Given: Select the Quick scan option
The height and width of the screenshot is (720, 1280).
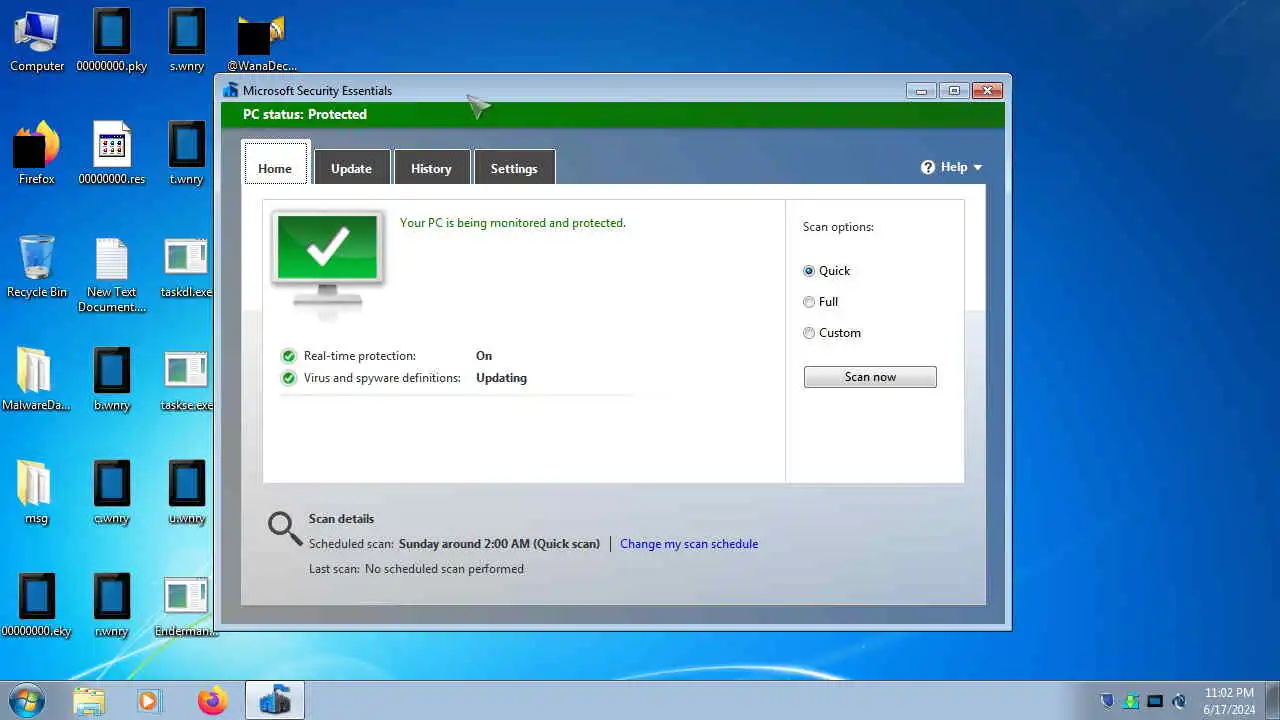Looking at the screenshot, I should click(x=827, y=271).
